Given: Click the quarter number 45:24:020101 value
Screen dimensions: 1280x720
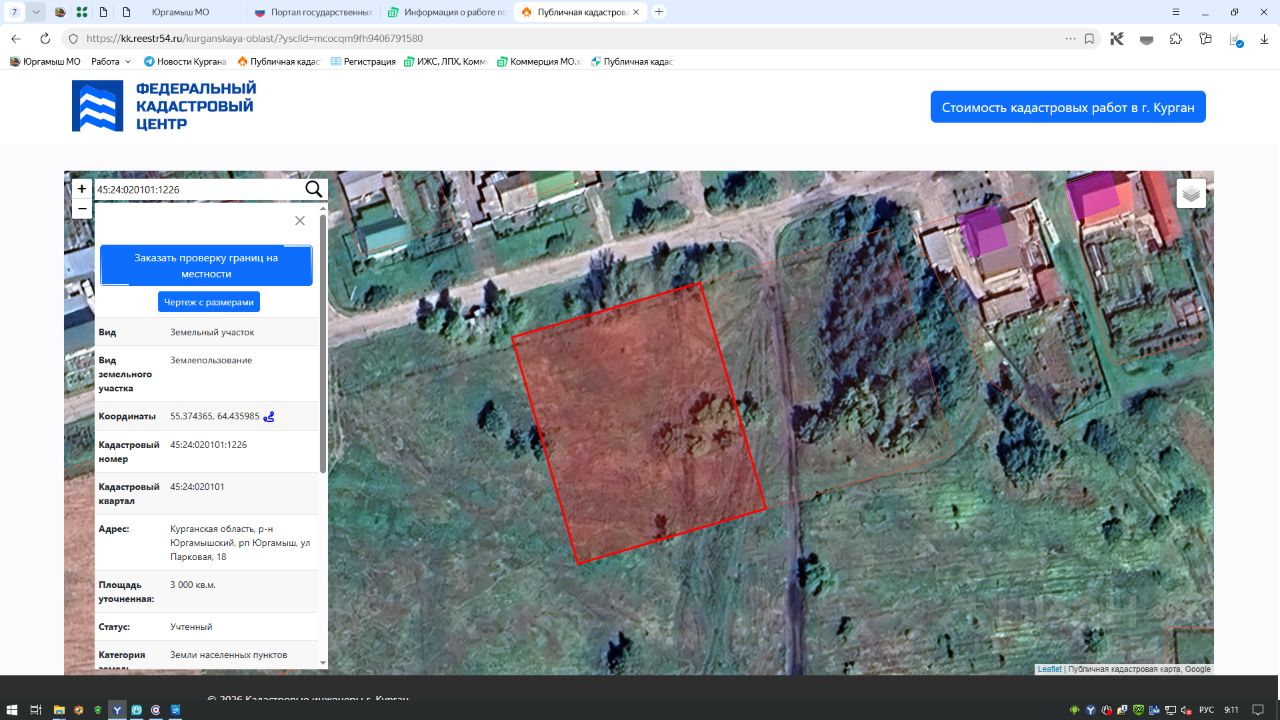Looking at the screenshot, I should click(x=197, y=487).
